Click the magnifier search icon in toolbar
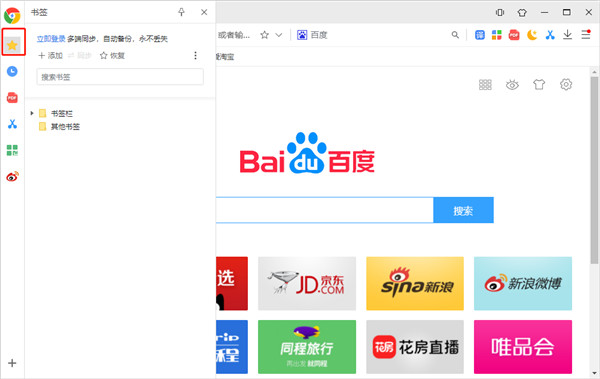 pos(455,35)
